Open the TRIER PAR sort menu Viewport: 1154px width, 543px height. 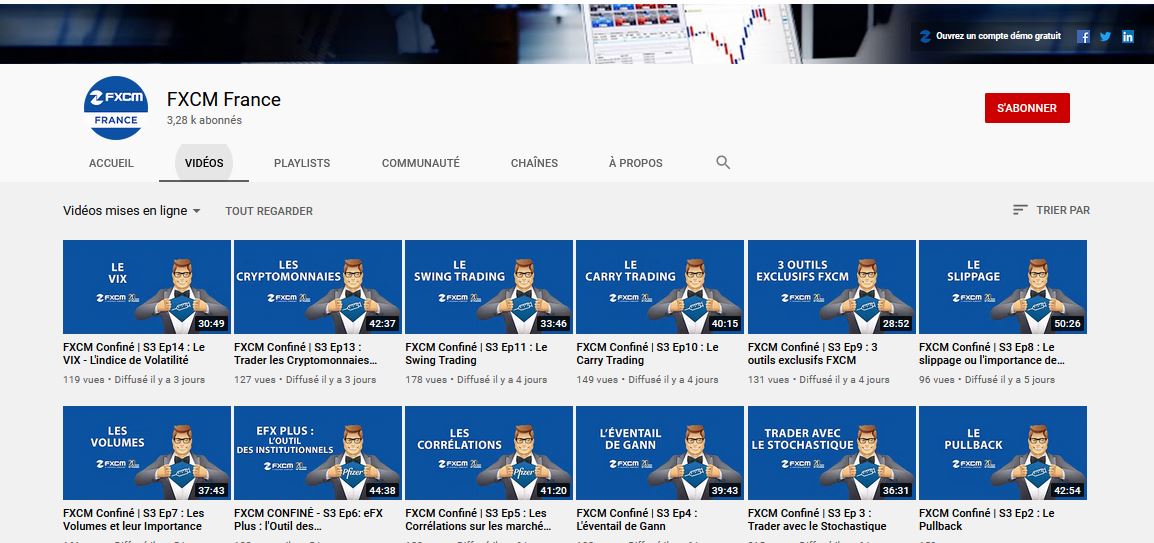[1051, 210]
